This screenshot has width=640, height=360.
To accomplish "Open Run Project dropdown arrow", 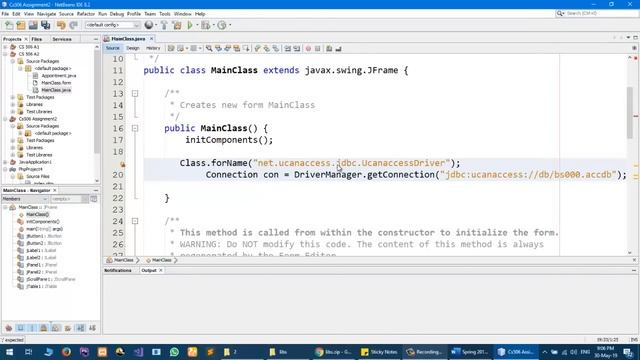I will (x=197, y=25).
